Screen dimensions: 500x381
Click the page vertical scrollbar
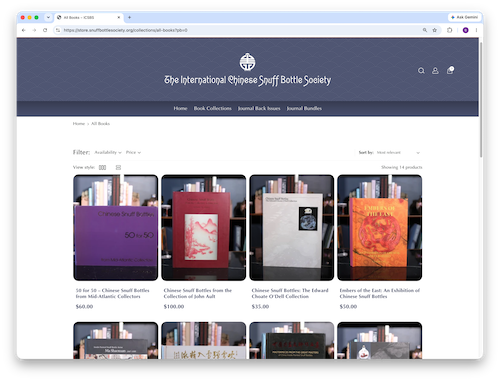point(481,100)
